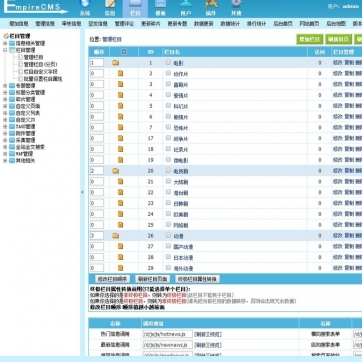
Task: Open 批量设置栏目属性 in the sidebar tree
Action: (43, 79)
